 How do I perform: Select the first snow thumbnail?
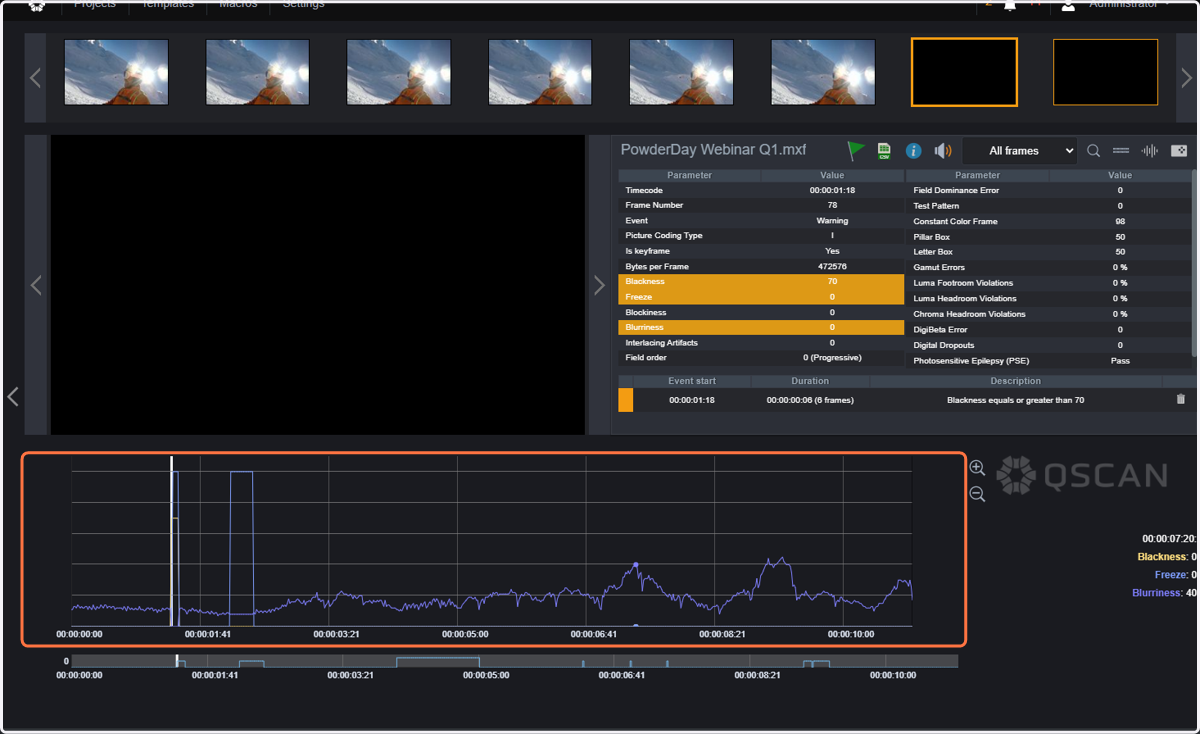[x=116, y=72]
